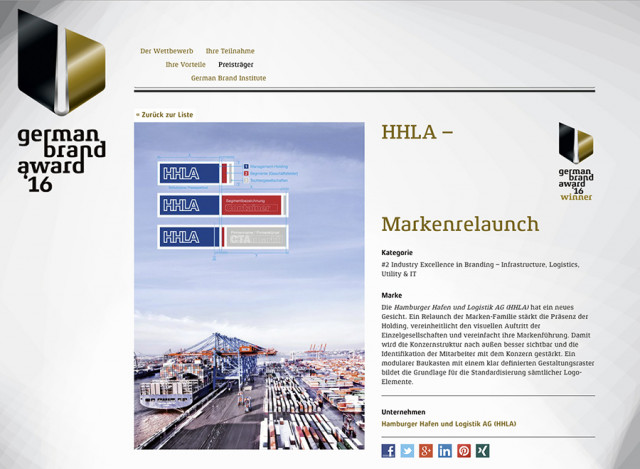640x469 pixels.
Task: Share the page on LinkedIn
Action: click(444, 451)
